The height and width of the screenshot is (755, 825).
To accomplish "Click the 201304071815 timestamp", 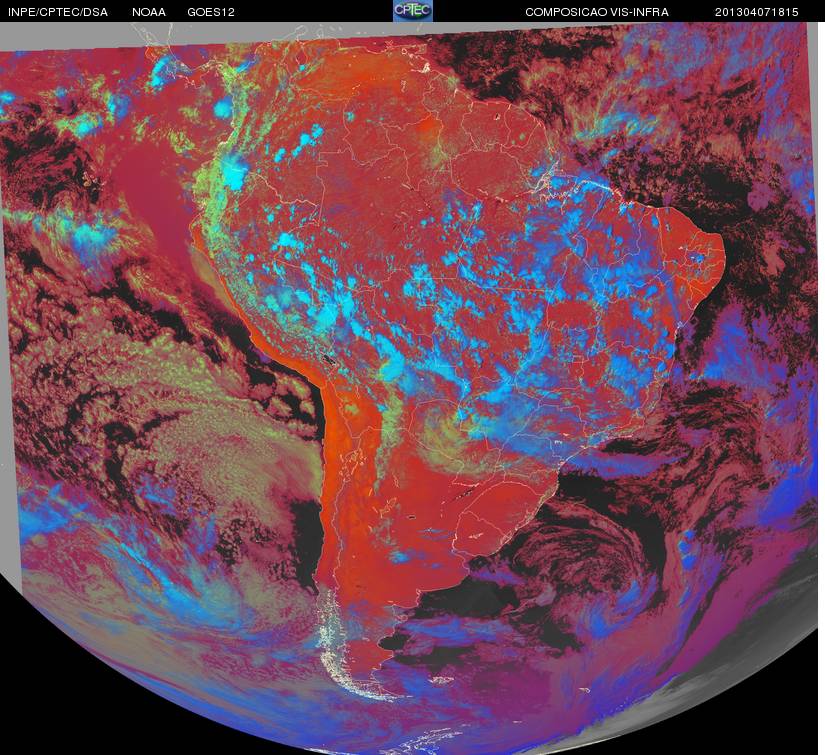I will 756,12.
